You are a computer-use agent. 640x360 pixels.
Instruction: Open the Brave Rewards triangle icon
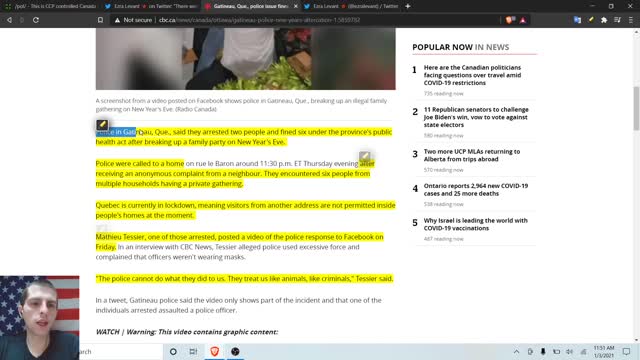click(523, 20)
